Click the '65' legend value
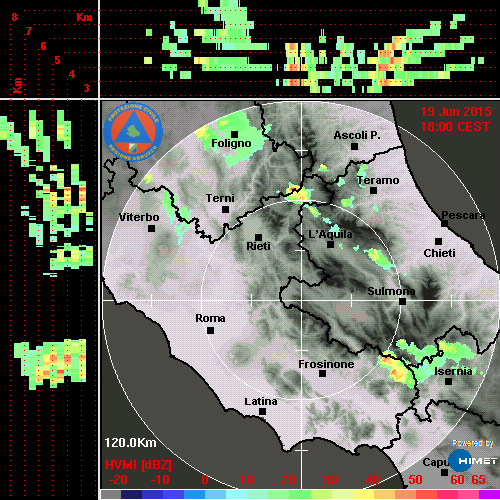The width and height of the screenshot is (500, 500). click(478, 480)
